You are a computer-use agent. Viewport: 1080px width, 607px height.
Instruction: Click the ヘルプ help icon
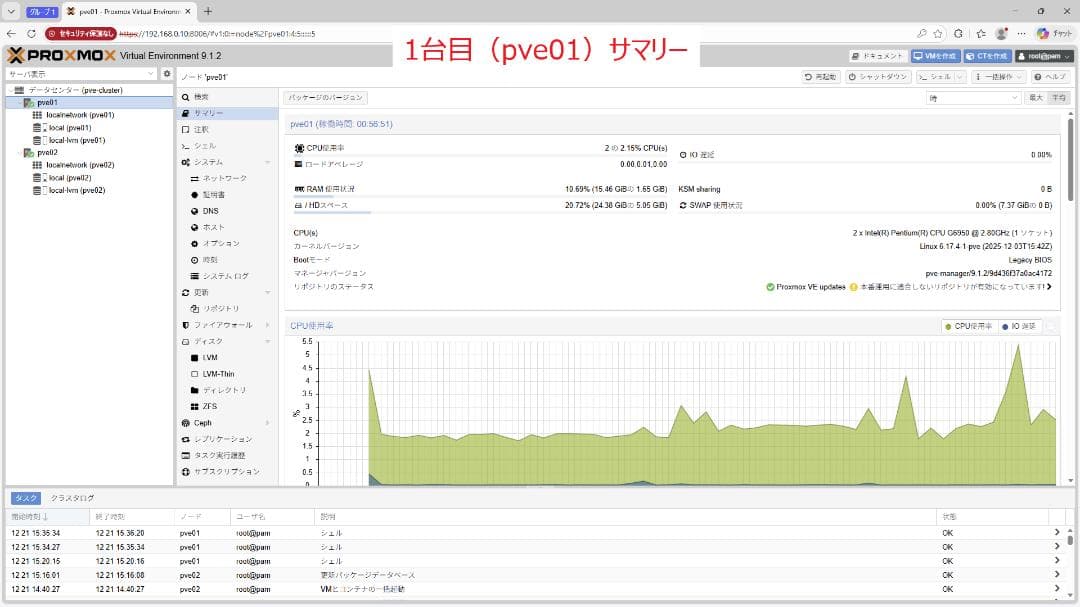[x=1048, y=77]
